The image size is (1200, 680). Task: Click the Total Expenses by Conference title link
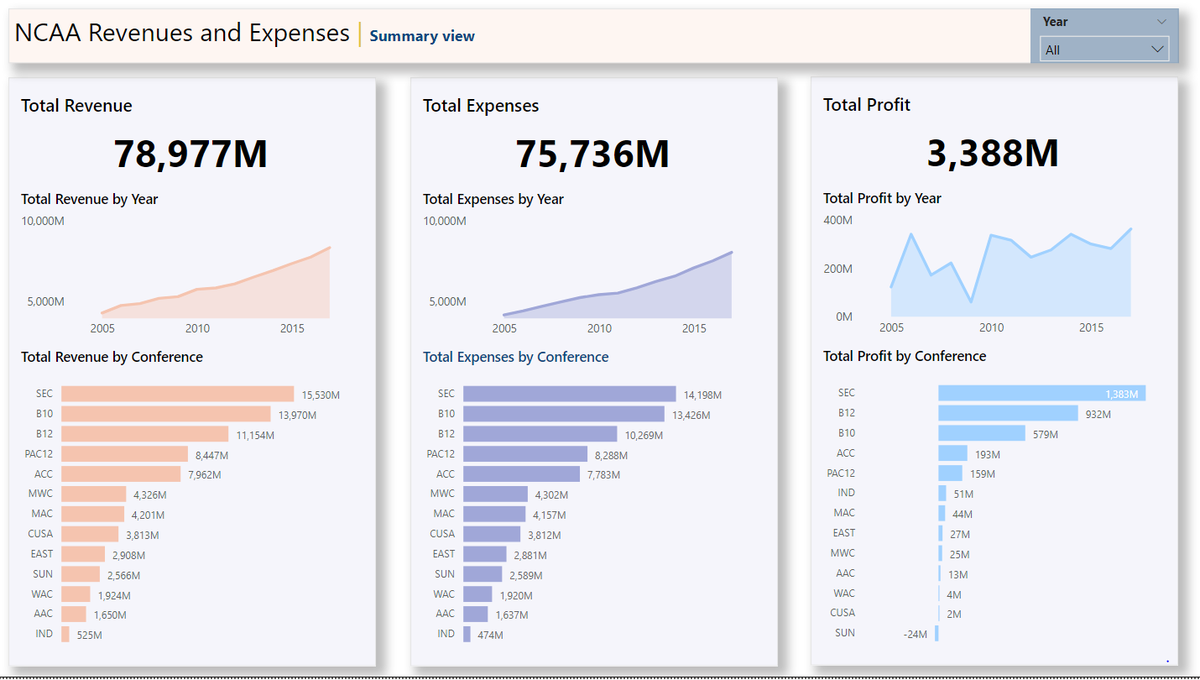click(x=514, y=356)
